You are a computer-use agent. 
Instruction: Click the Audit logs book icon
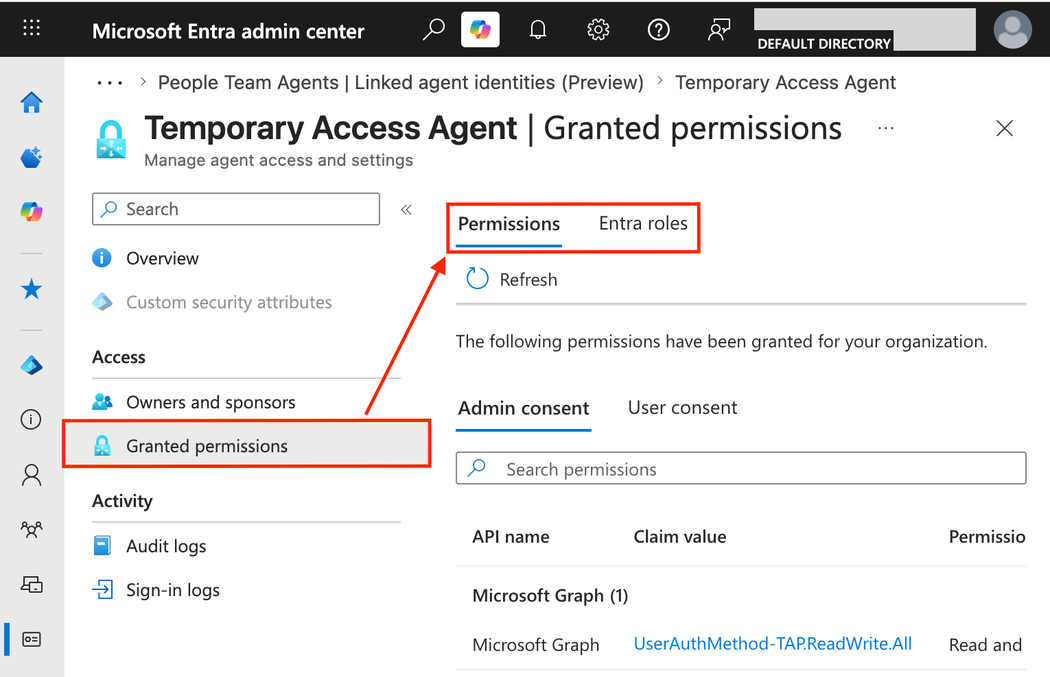pos(102,546)
